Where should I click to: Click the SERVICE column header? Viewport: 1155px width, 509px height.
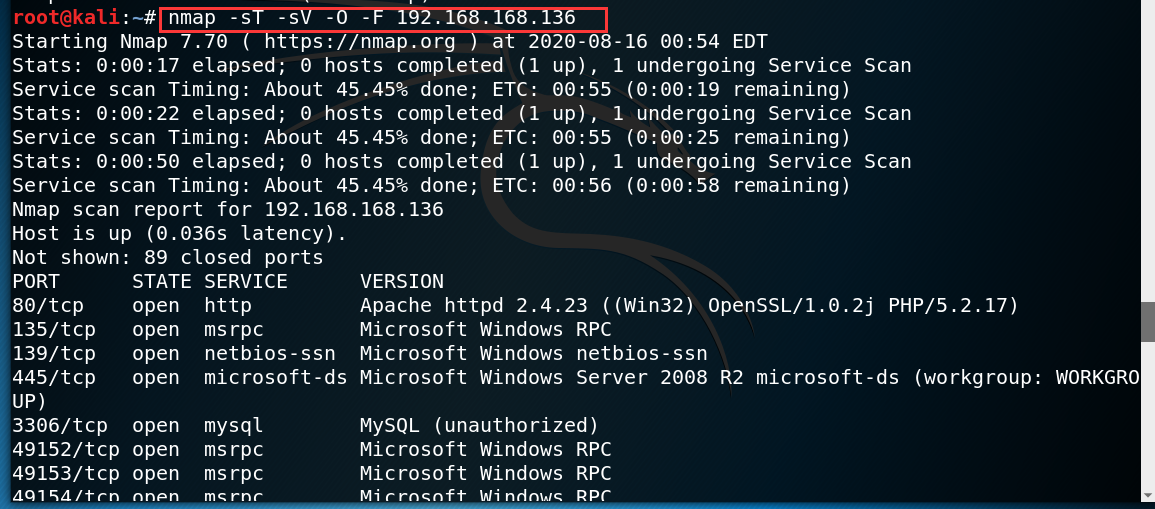[245, 281]
